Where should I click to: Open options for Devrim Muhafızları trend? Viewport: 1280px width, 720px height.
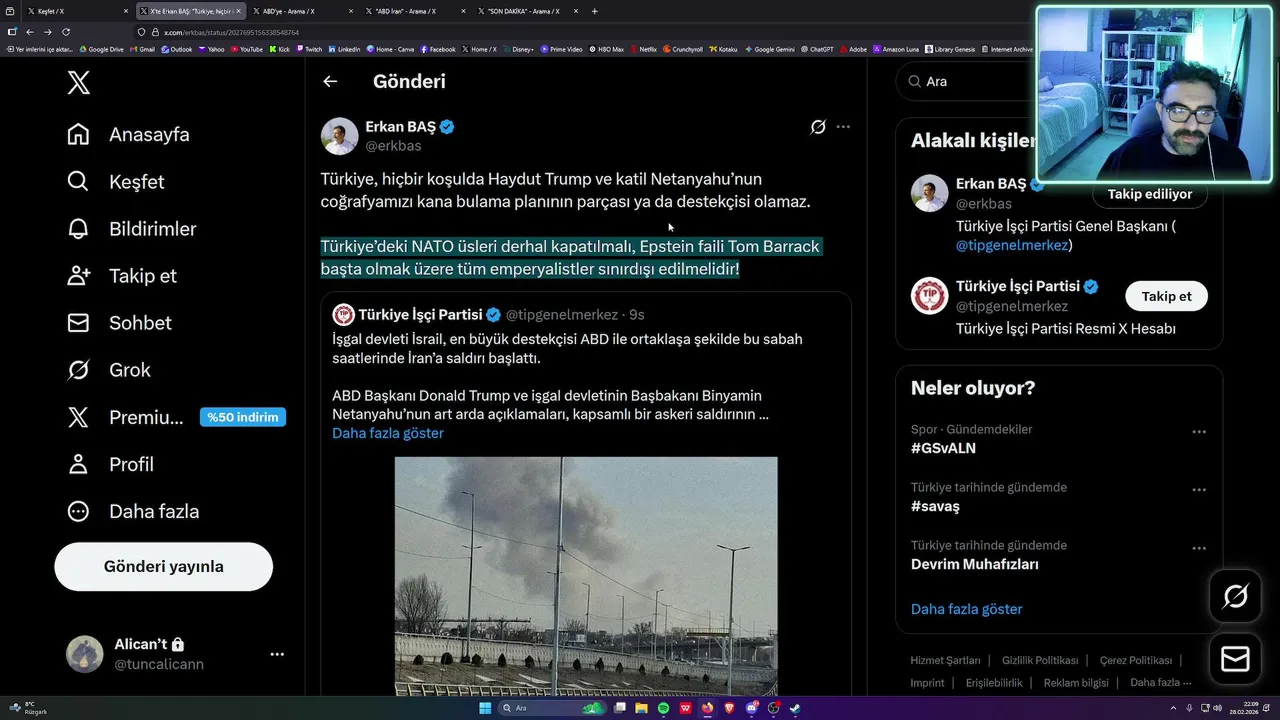1199,548
